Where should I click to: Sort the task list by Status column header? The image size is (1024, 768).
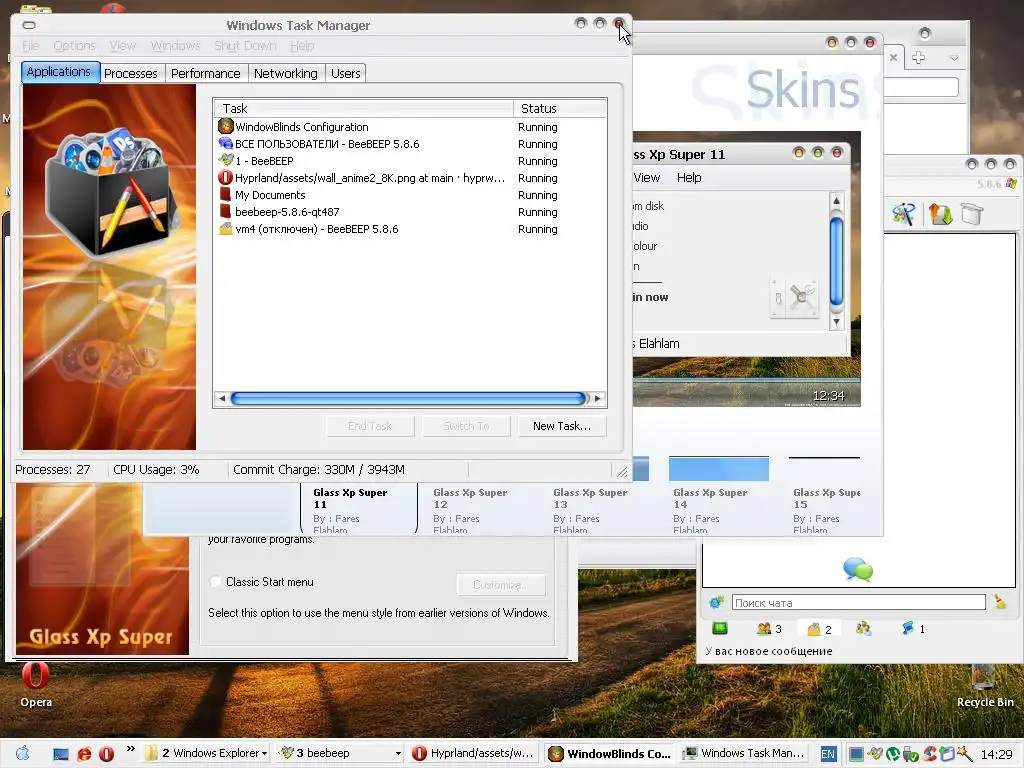pyautogui.click(x=560, y=108)
